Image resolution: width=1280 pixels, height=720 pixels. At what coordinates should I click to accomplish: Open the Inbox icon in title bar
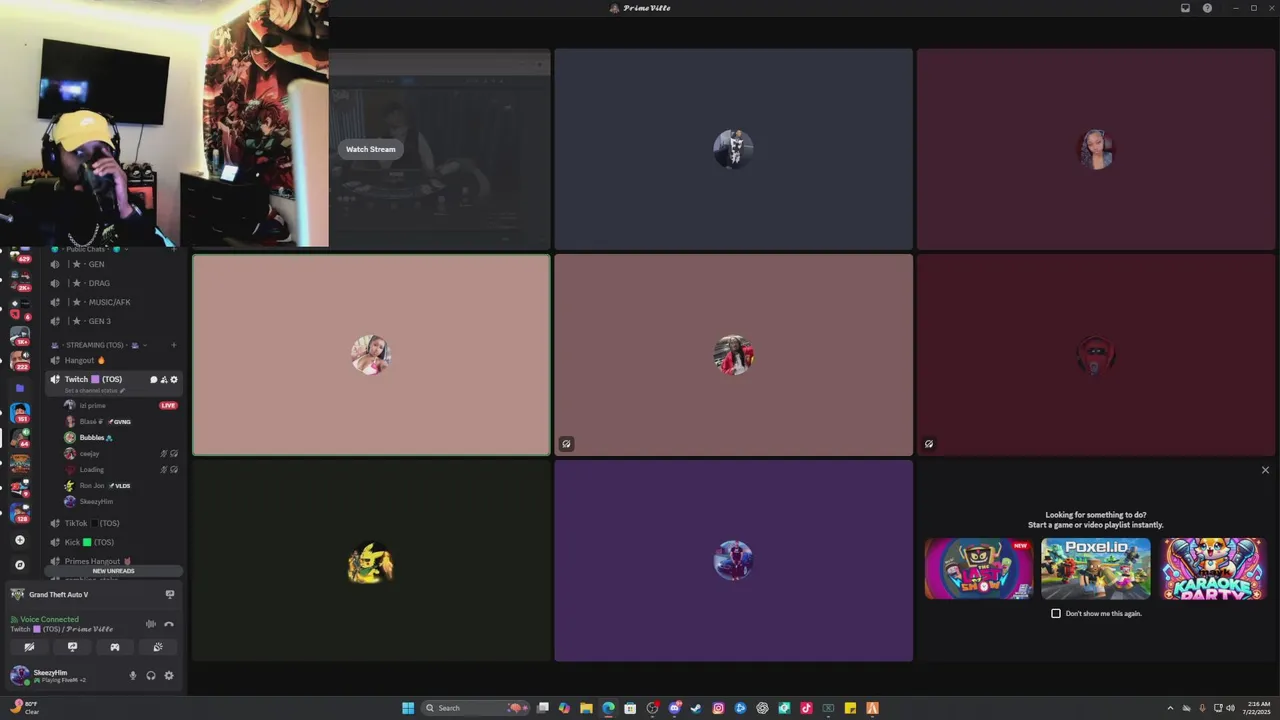pyautogui.click(x=1185, y=8)
